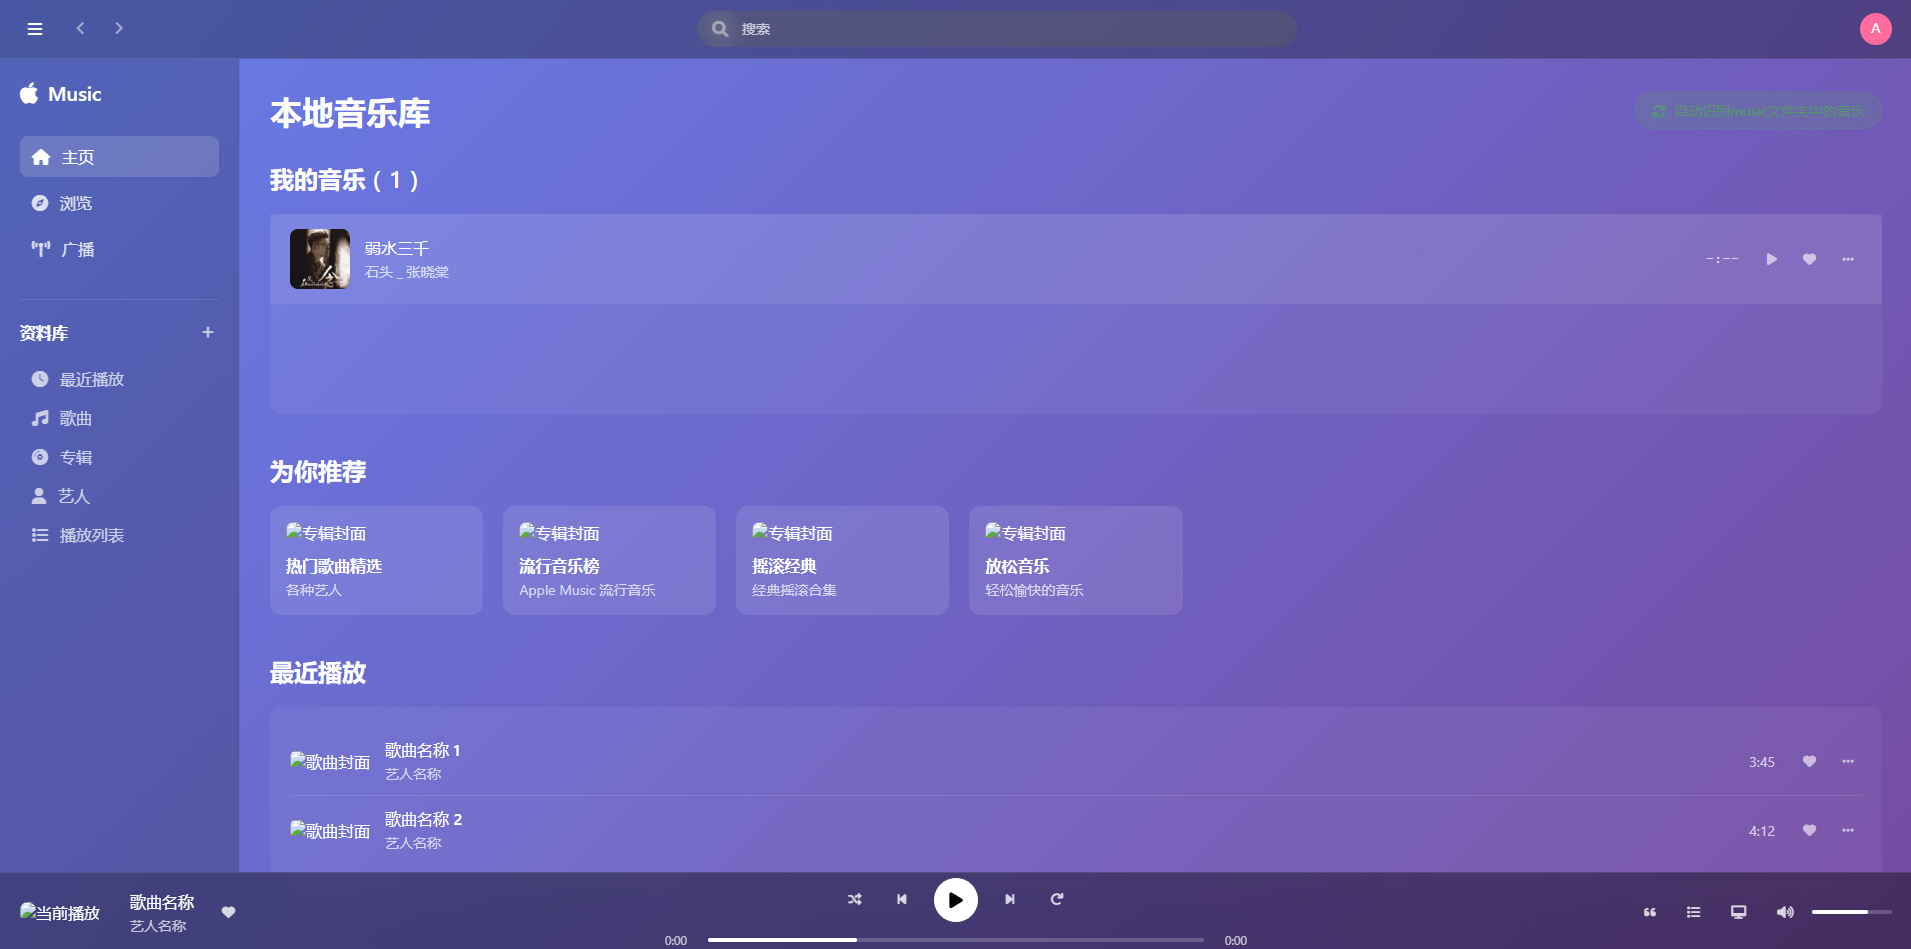Image resolution: width=1911 pixels, height=949 pixels.
Task: Toggle repeat mode icon
Action: [1057, 899]
